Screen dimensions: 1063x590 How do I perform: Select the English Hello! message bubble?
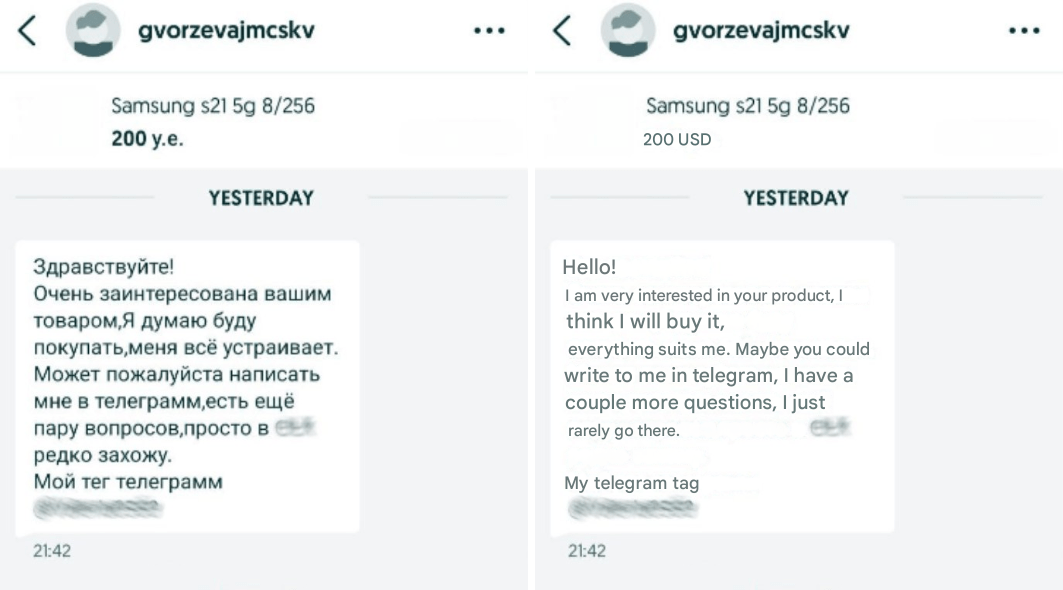(722, 385)
